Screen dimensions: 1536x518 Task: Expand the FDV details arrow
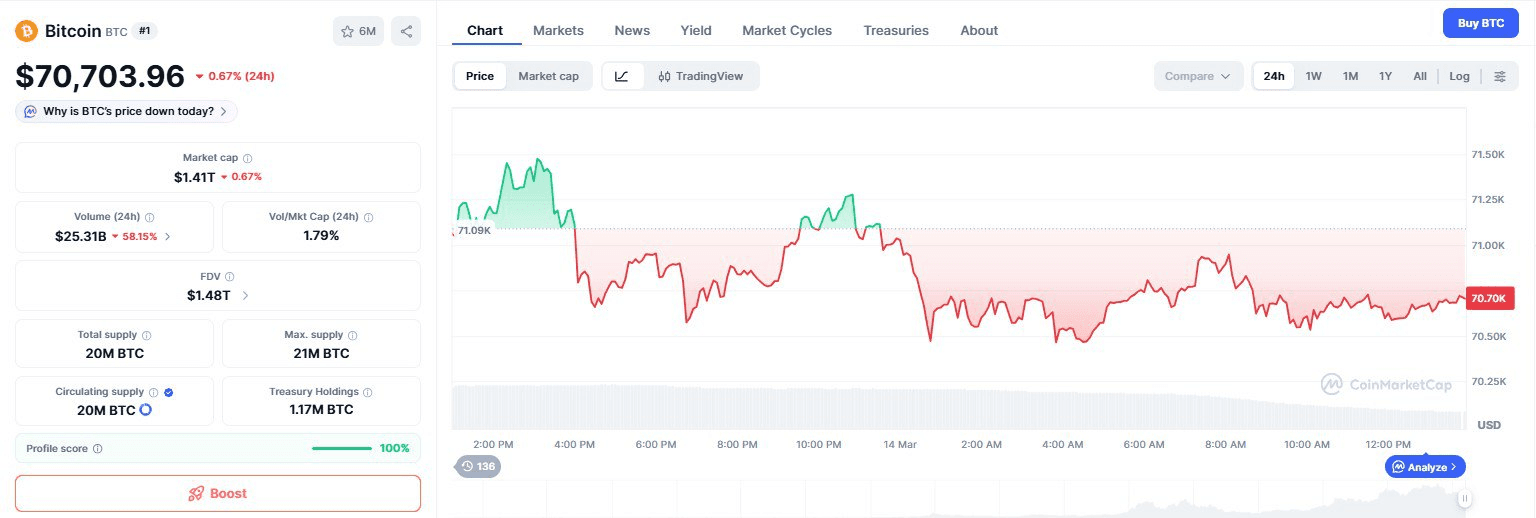click(245, 296)
